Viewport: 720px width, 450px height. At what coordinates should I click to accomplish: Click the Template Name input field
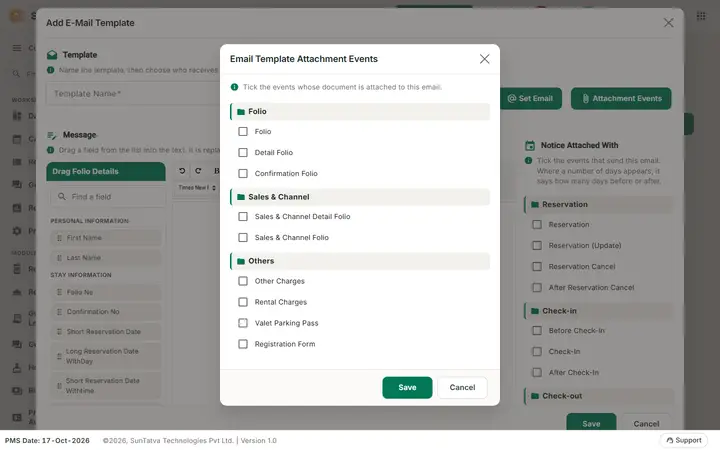tap(133, 94)
